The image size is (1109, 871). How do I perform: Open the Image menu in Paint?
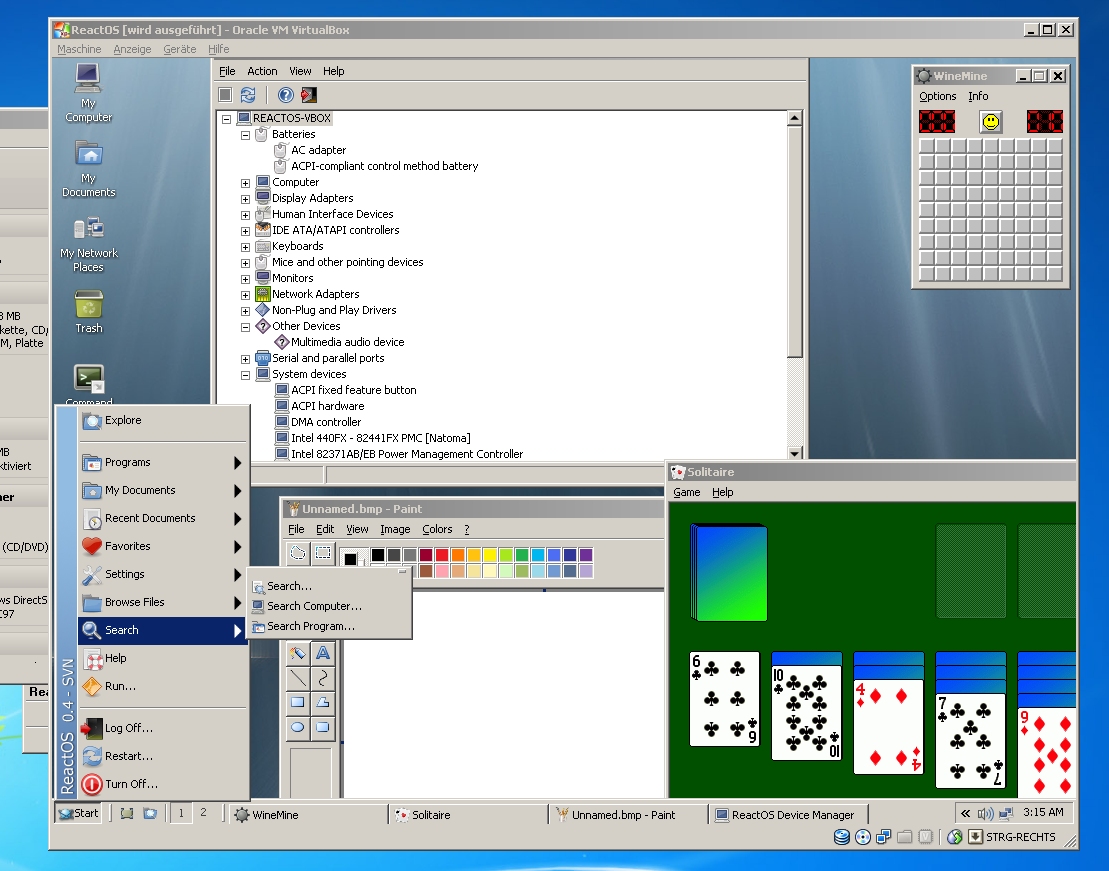tap(395, 529)
